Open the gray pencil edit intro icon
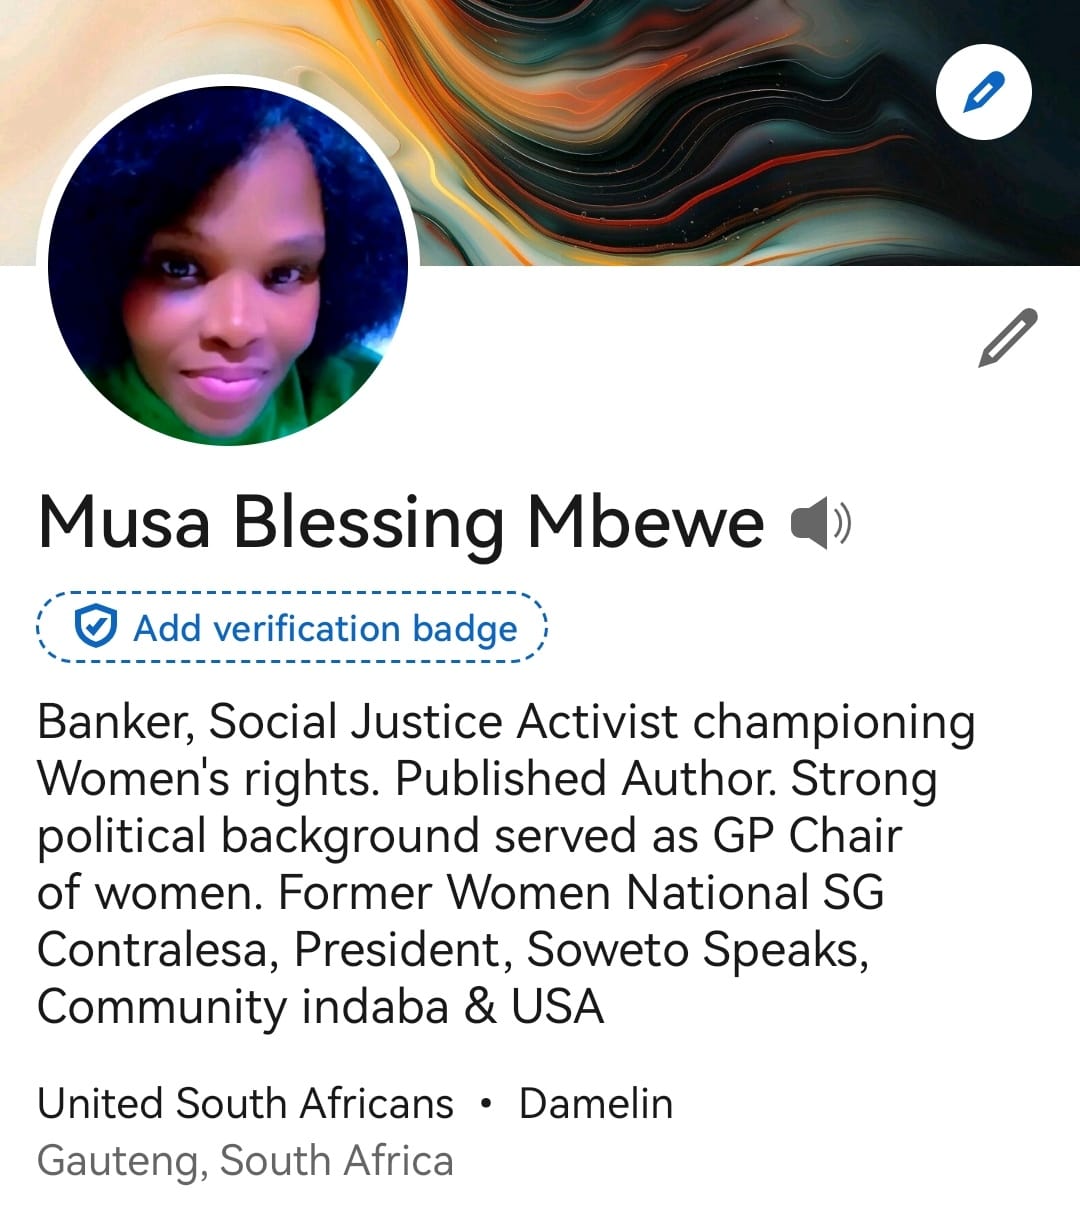Viewport: 1080px width, 1214px height. coord(1007,338)
